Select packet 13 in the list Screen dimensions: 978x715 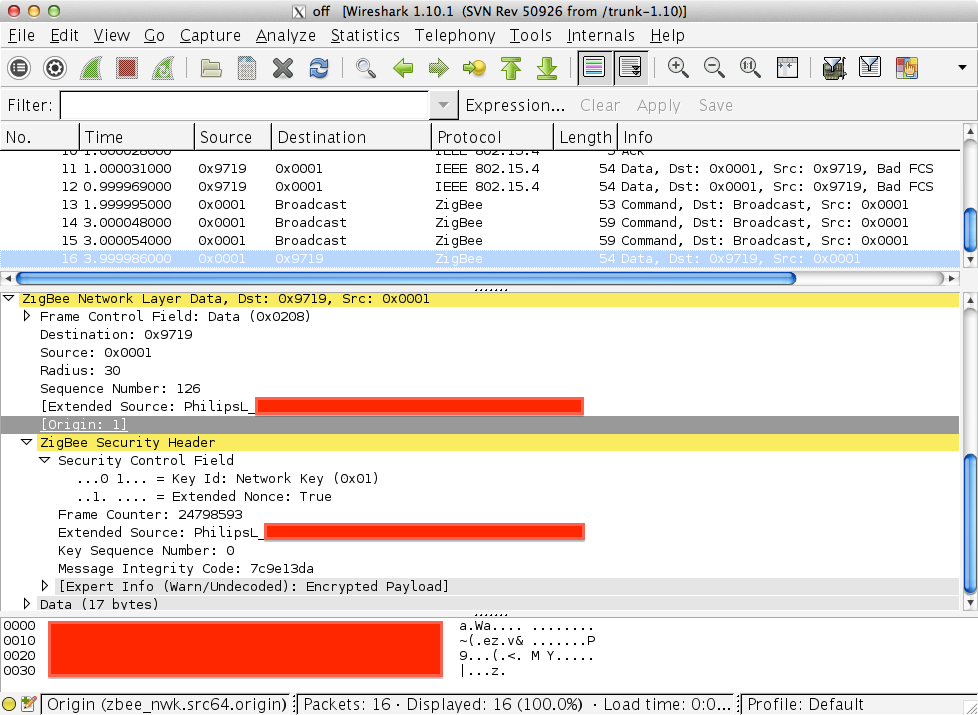[479, 205]
